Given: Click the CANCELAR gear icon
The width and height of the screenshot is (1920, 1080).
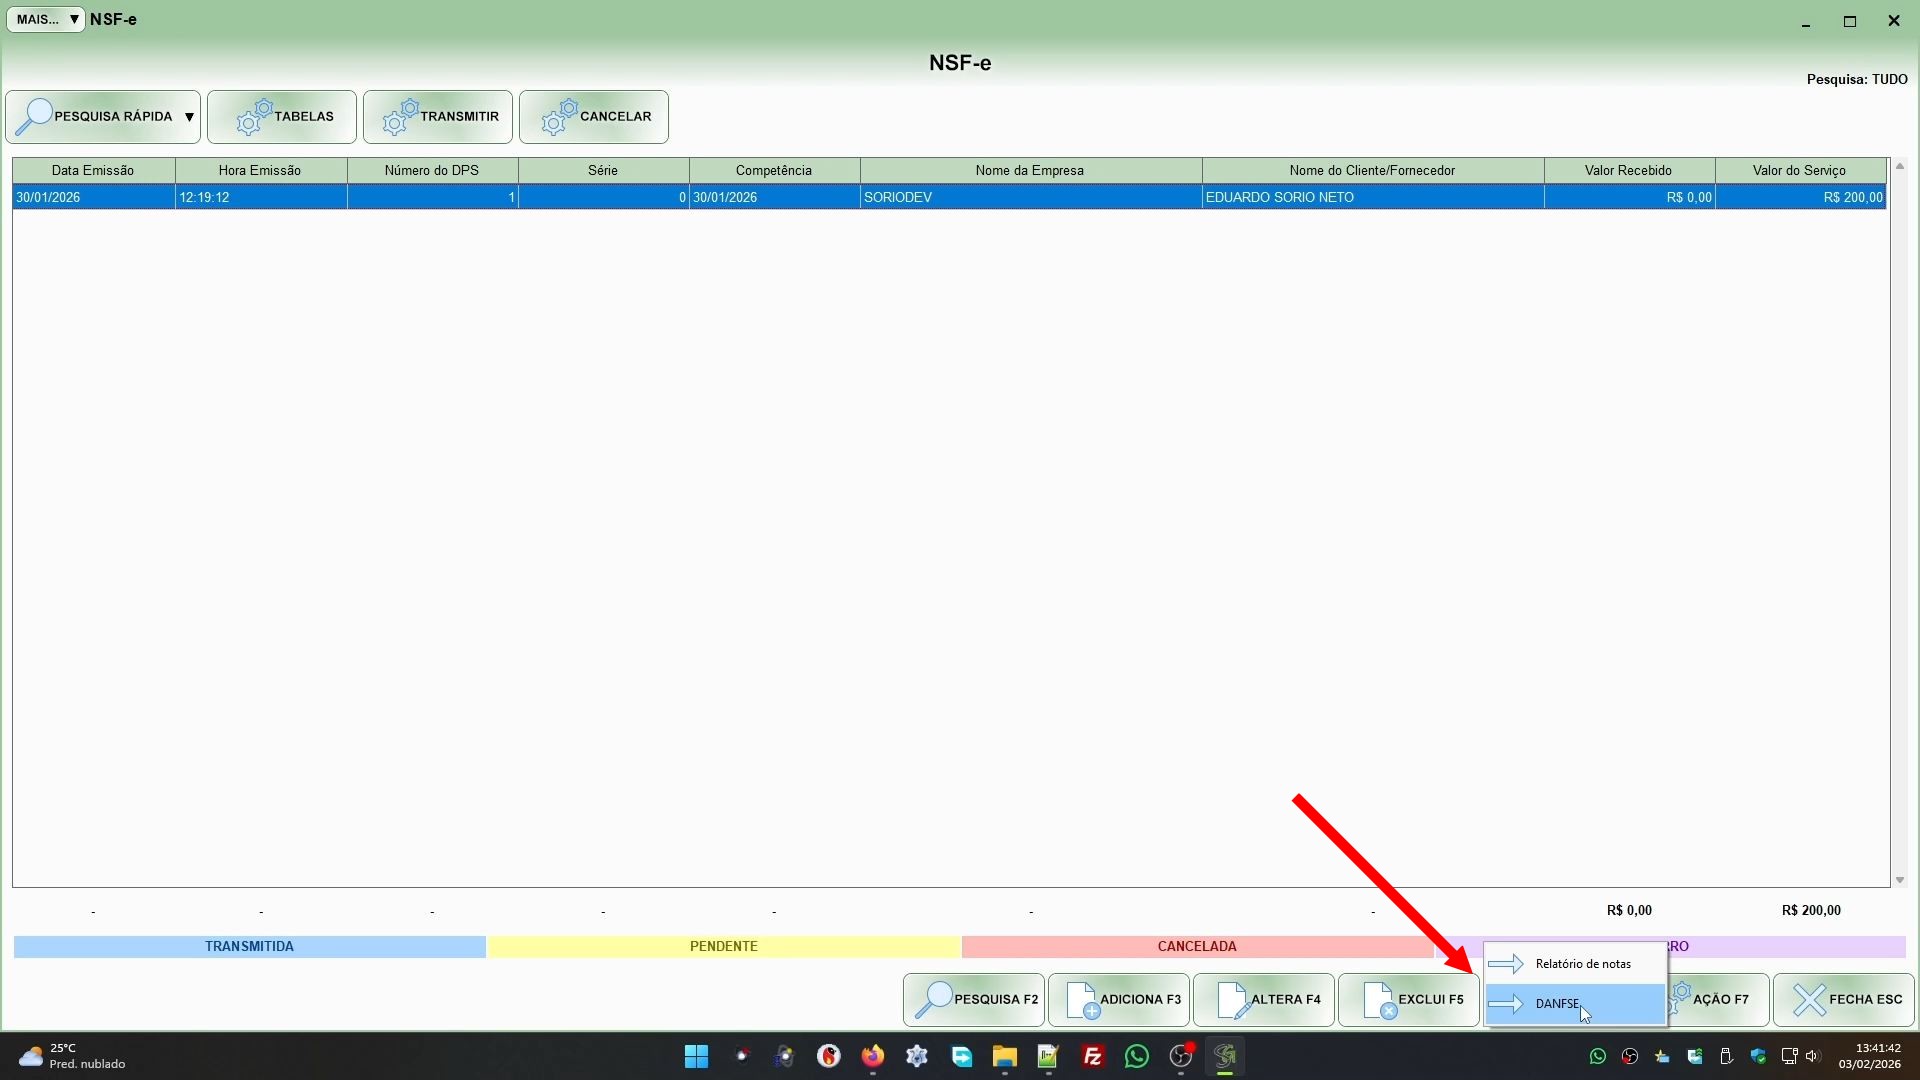Looking at the screenshot, I should coord(559,117).
